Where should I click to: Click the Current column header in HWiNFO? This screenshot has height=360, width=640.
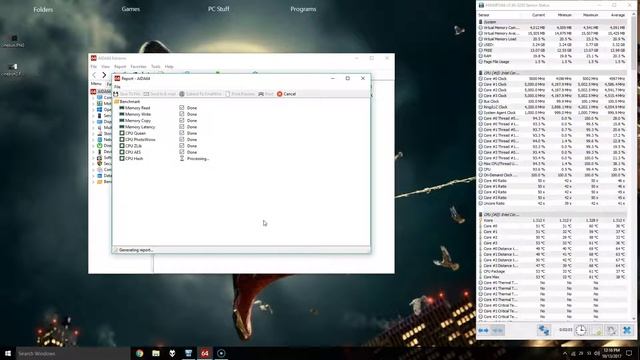538,15
